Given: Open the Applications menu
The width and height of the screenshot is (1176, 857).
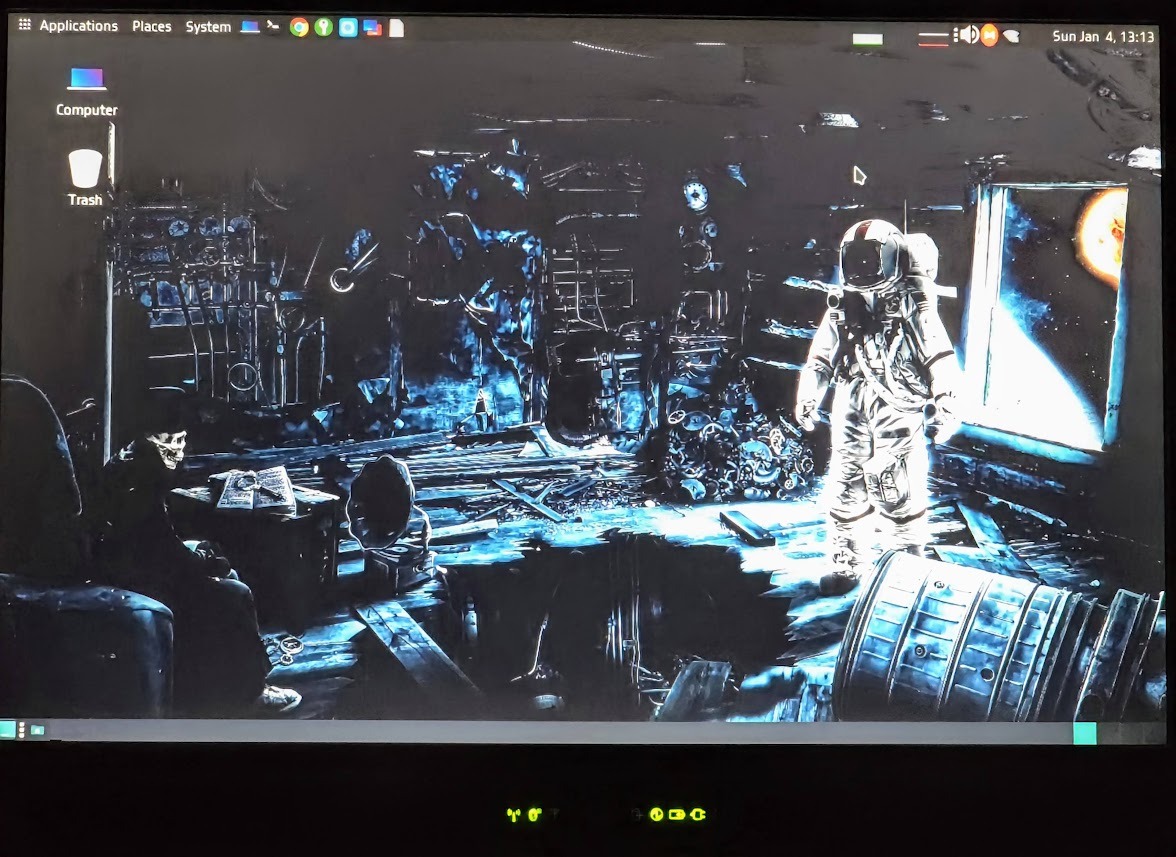Looking at the screenshot, I should 79,25.
